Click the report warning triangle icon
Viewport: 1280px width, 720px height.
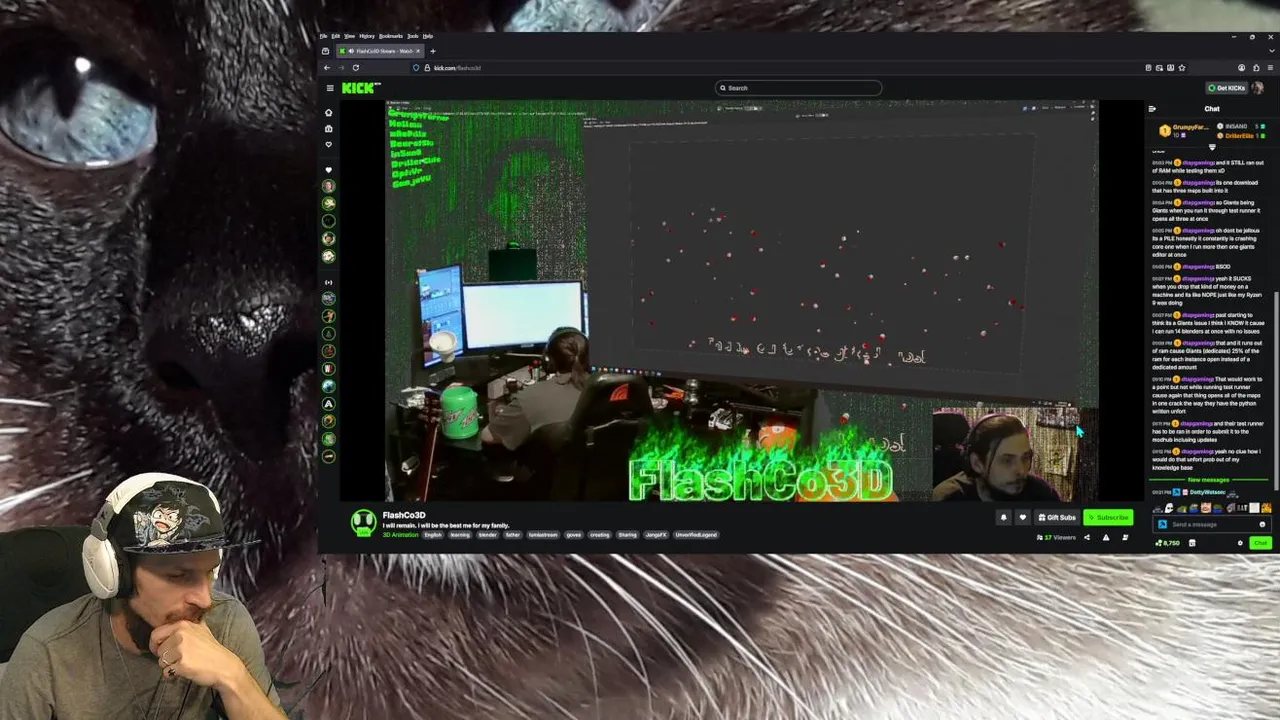(1106, 537)
